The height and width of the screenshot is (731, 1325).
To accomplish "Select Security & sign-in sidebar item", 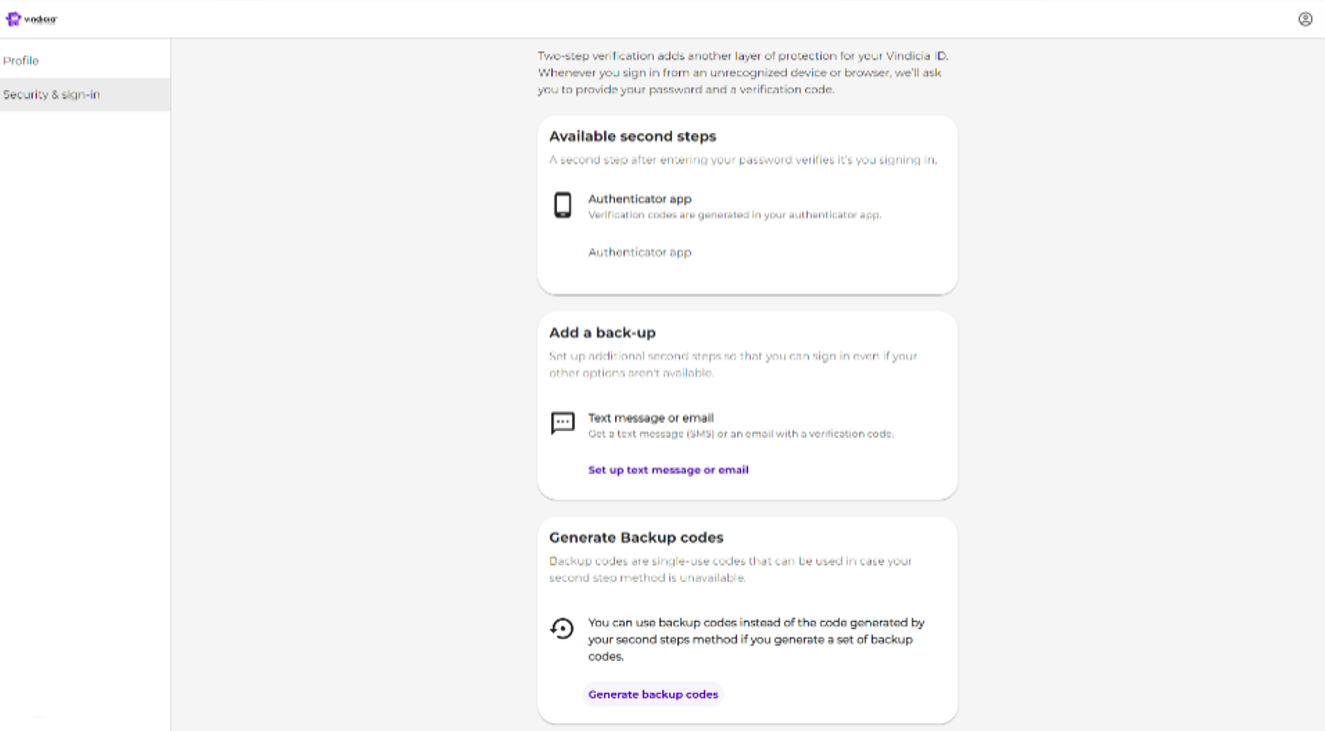I will click(x=52, y=95).
